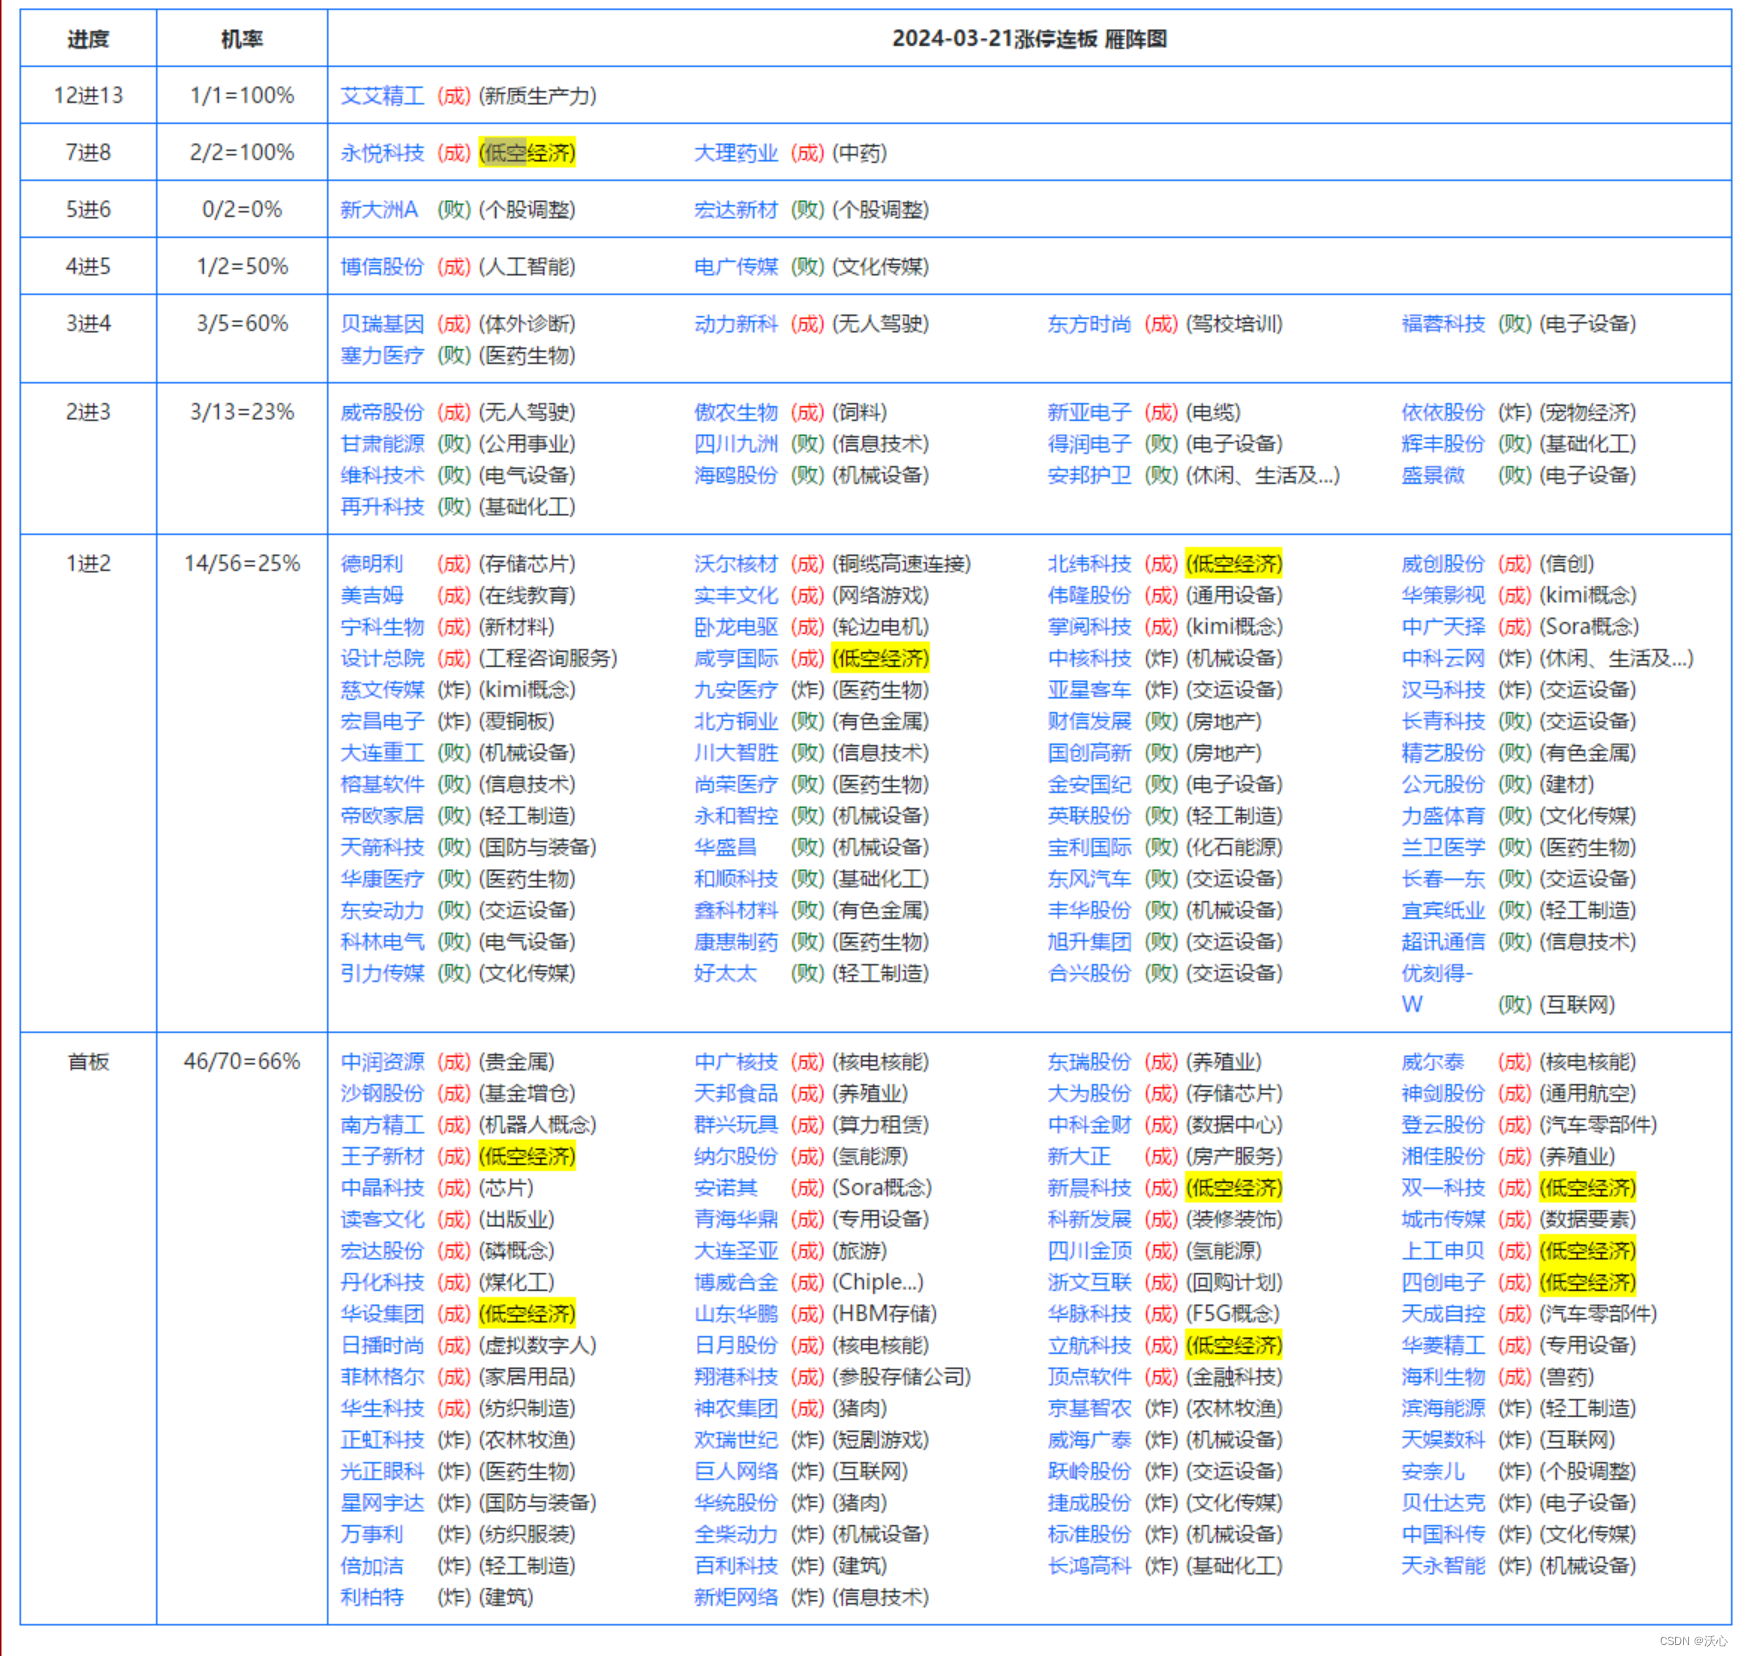
Task: Click the 贝瑞基因 link
Action: pos(382,324)
